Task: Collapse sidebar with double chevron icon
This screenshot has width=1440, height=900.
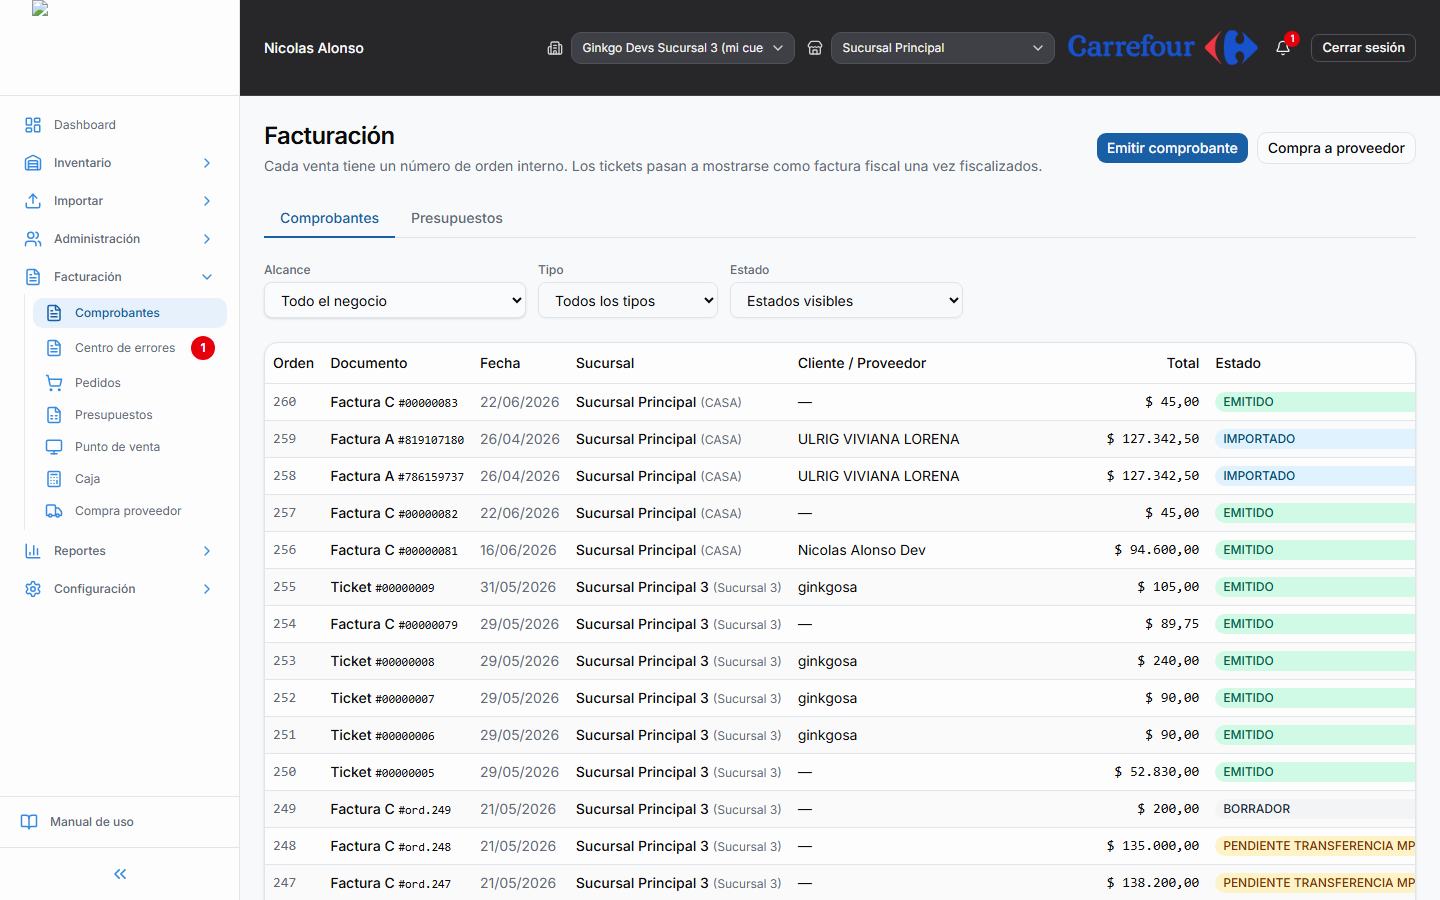Action: [x=120, y=874]
